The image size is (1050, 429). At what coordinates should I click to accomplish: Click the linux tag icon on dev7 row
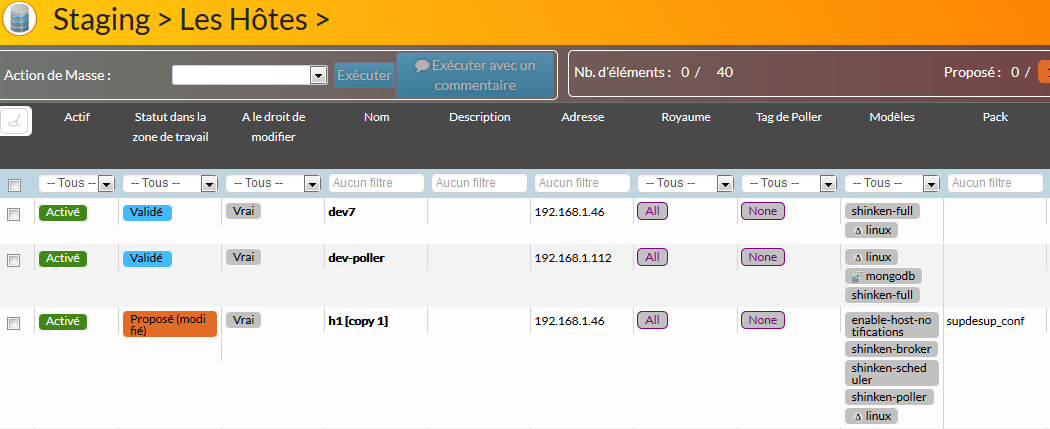[x=857, y=230]
